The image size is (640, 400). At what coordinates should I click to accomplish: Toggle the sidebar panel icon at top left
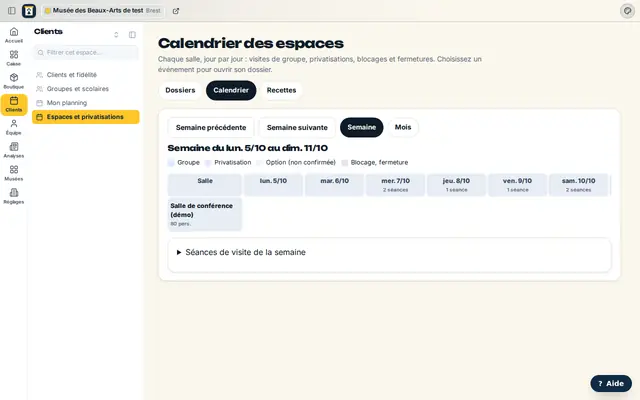tap(12, 11)
